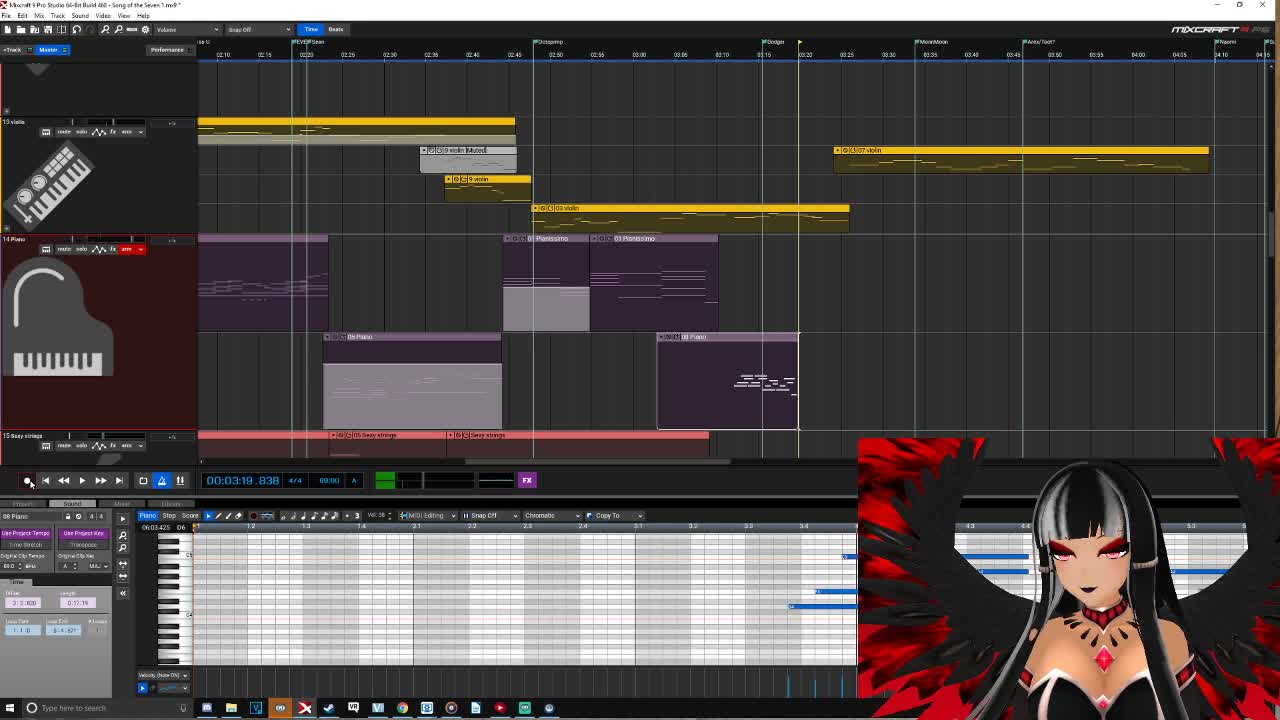Open Windows Start button
This screenshot has height=720, width=1280.
tap(10, 708)
